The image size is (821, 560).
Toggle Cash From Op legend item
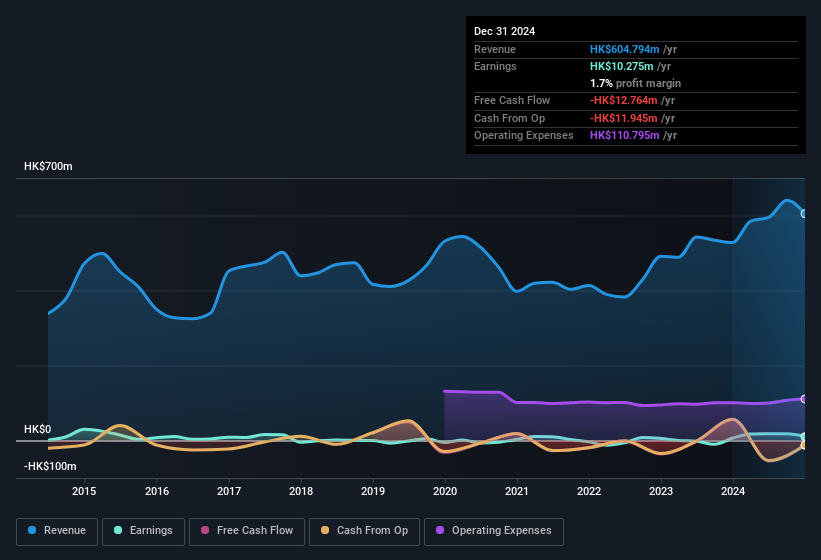(x=363, y=531)
